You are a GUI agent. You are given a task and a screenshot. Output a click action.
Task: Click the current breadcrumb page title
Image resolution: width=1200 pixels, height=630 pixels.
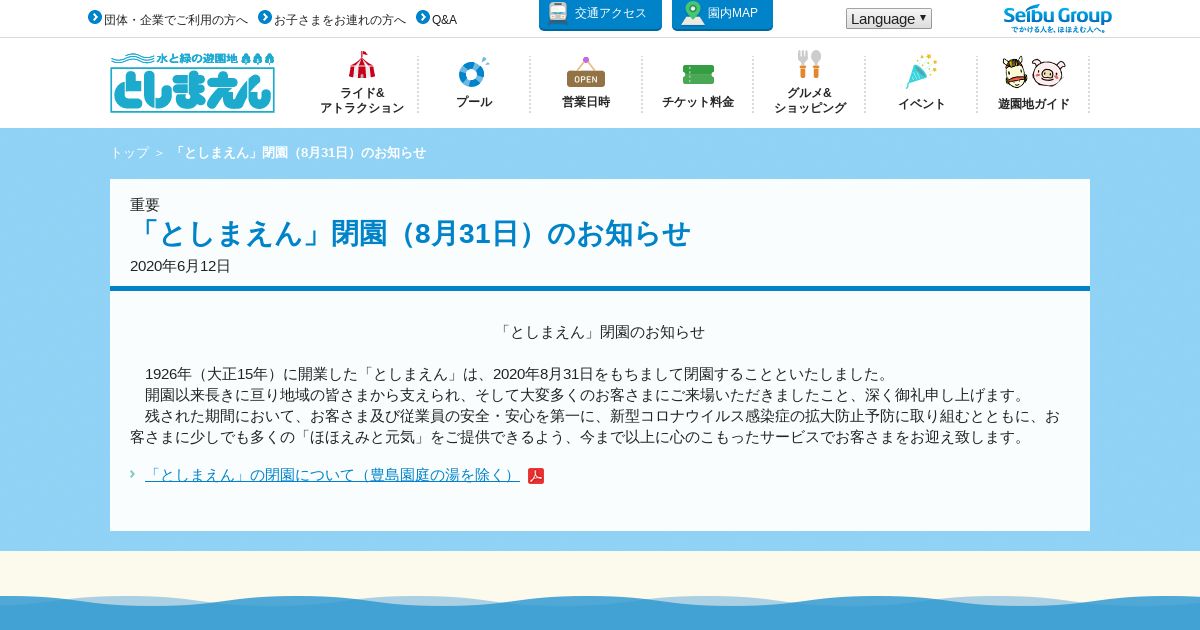click(298, 153)
